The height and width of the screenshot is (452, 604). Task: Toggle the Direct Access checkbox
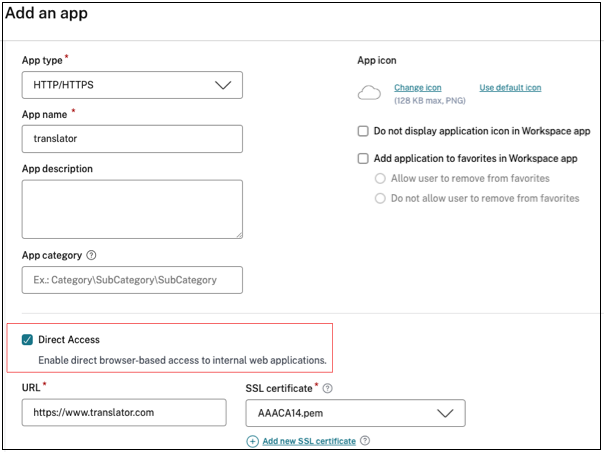27,340
